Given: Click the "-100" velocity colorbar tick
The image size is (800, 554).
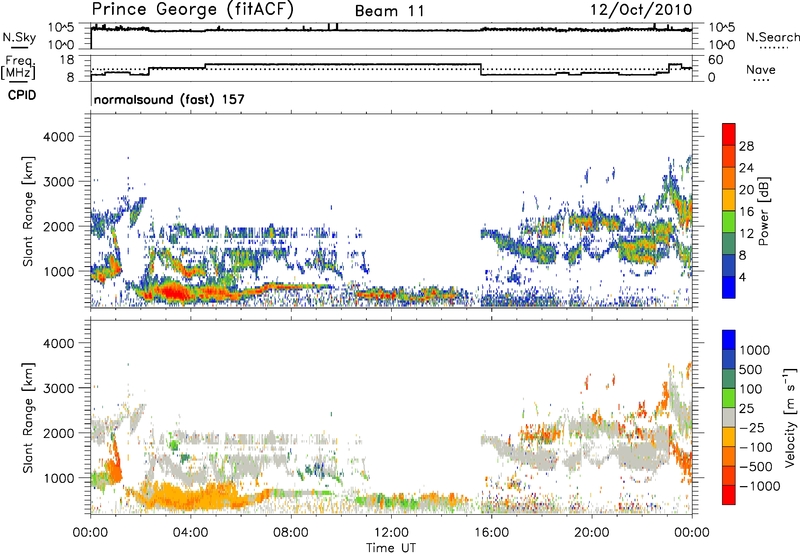Looking at the screenshot, I should coord(756,447).
